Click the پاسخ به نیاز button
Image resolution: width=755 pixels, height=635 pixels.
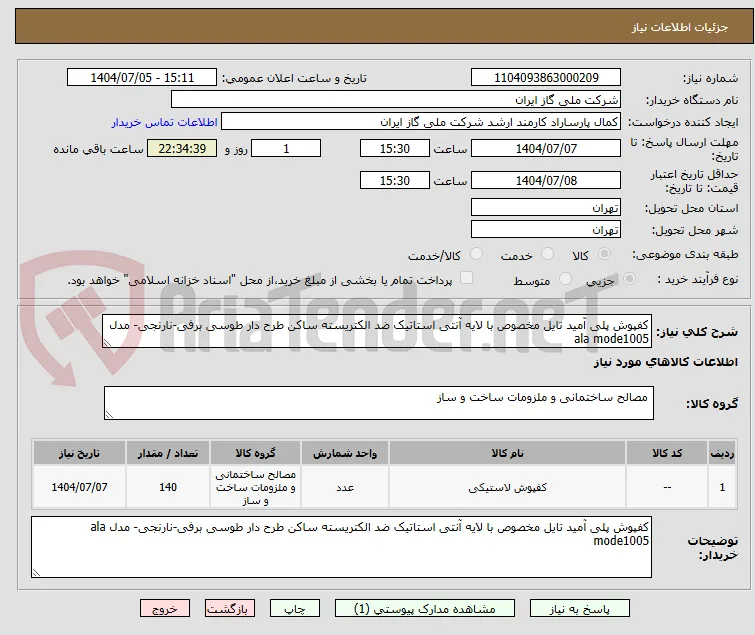(x=580, y=609)
